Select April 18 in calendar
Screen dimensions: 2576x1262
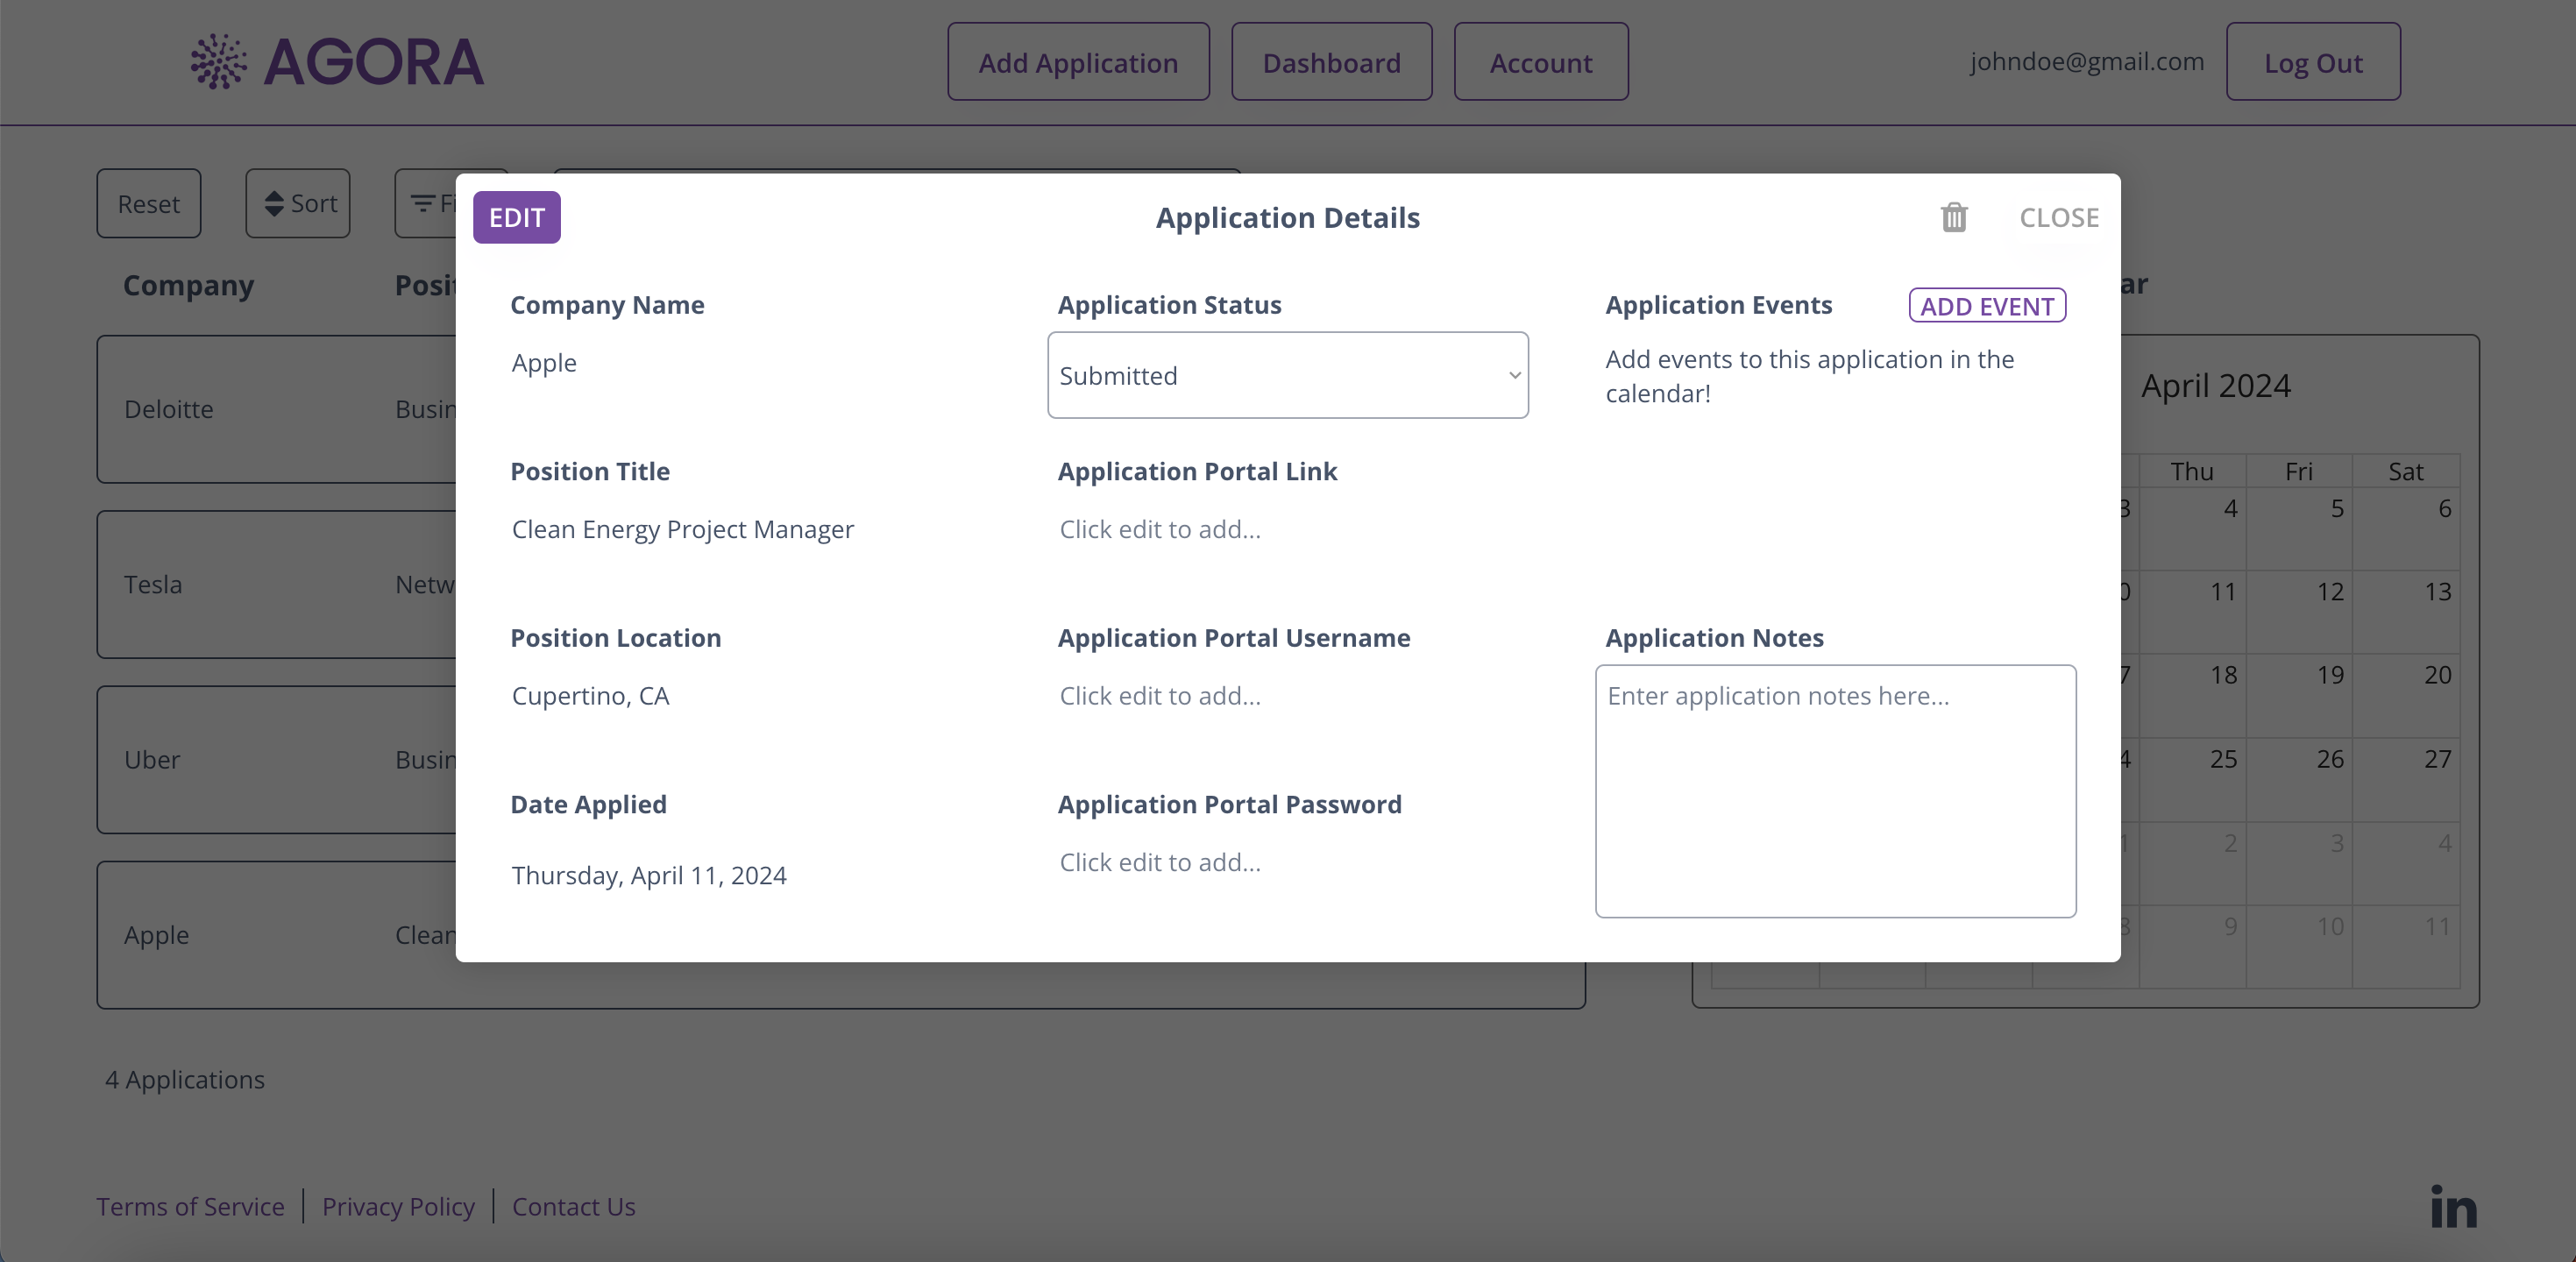coord(2192,696)
